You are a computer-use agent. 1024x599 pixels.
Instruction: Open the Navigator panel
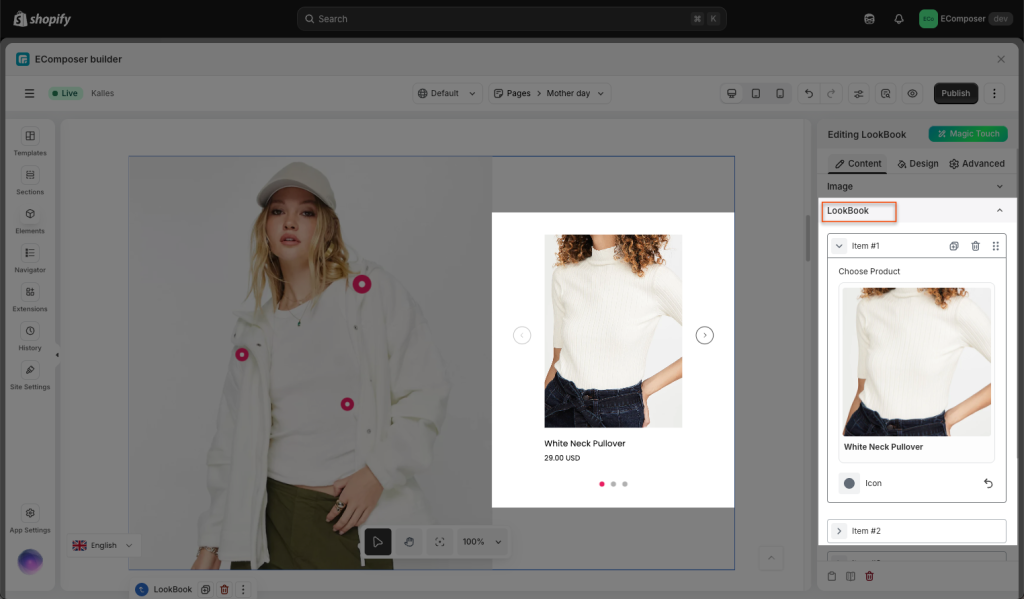click(x=30, y=258)
